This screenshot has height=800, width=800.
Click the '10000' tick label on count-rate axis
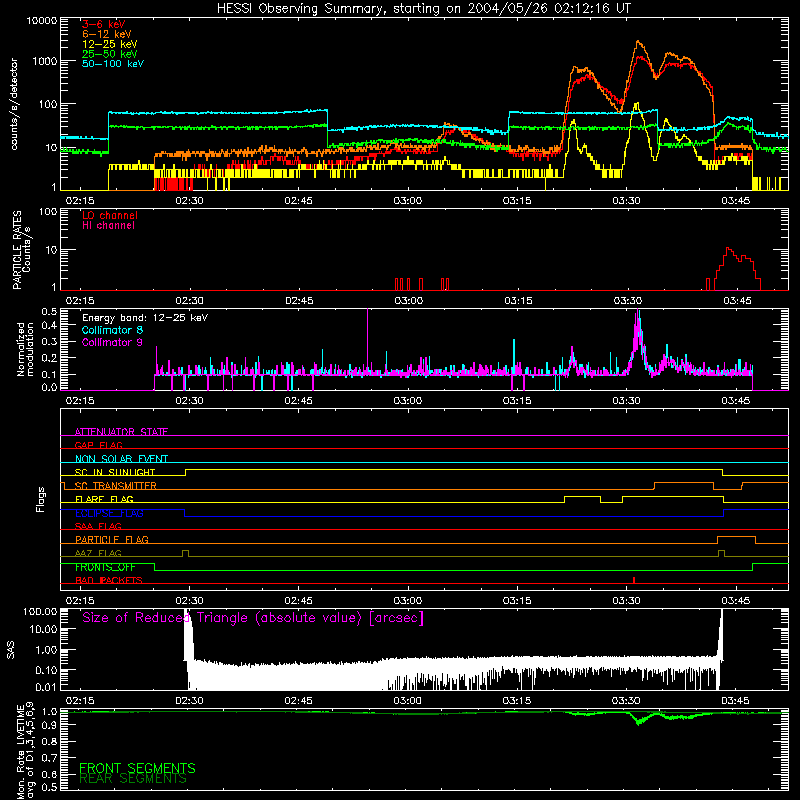click(x=42, y=21)
